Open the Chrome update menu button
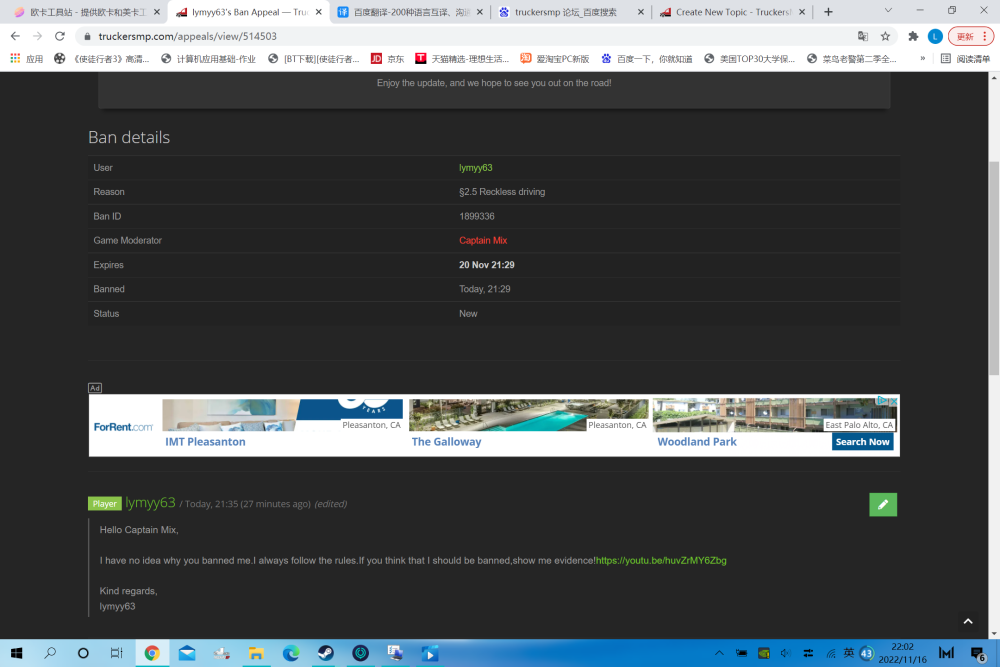 (x=965, y=36)
